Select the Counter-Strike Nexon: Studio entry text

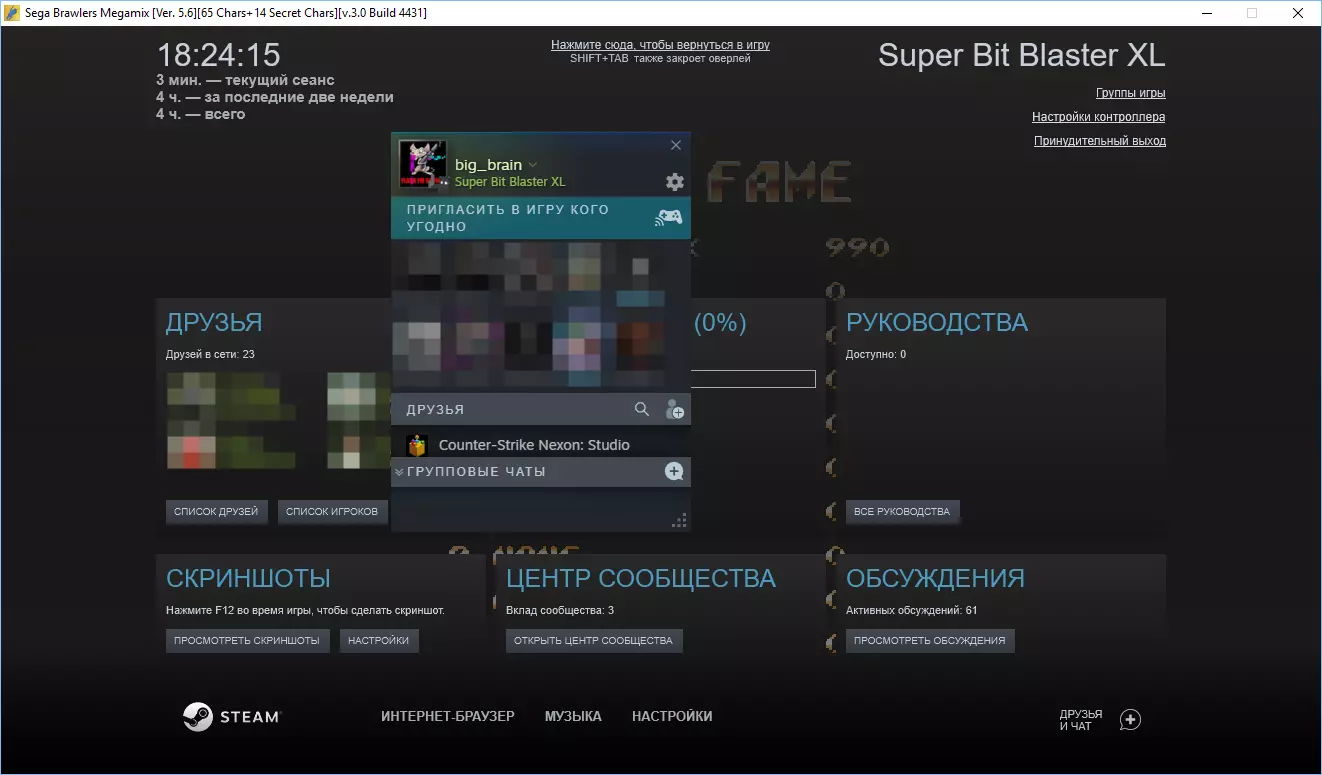pos(534,445)
